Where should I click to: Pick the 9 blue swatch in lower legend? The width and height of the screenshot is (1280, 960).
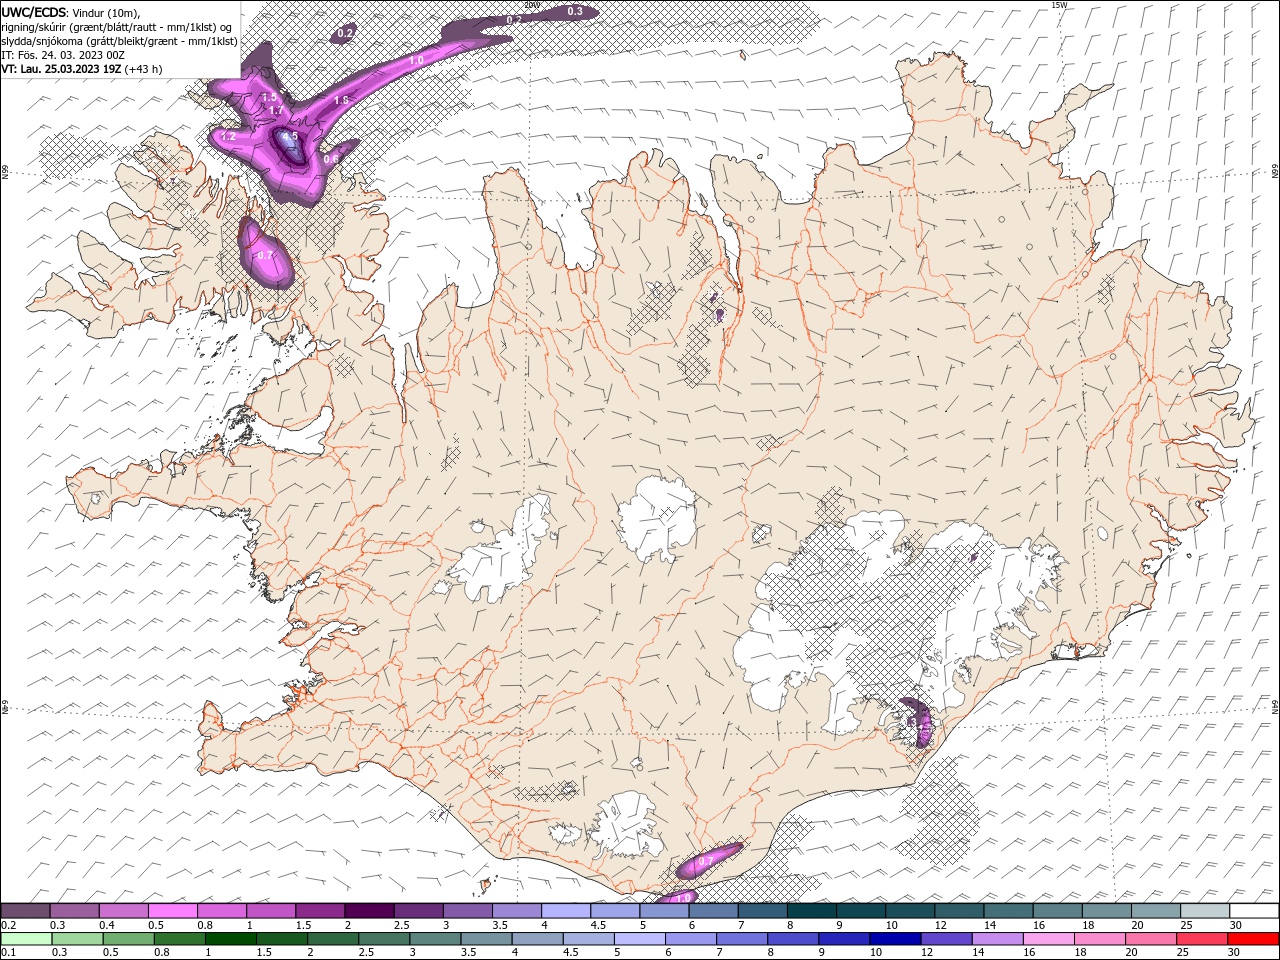pyautogui.click(x=843, y=939)
